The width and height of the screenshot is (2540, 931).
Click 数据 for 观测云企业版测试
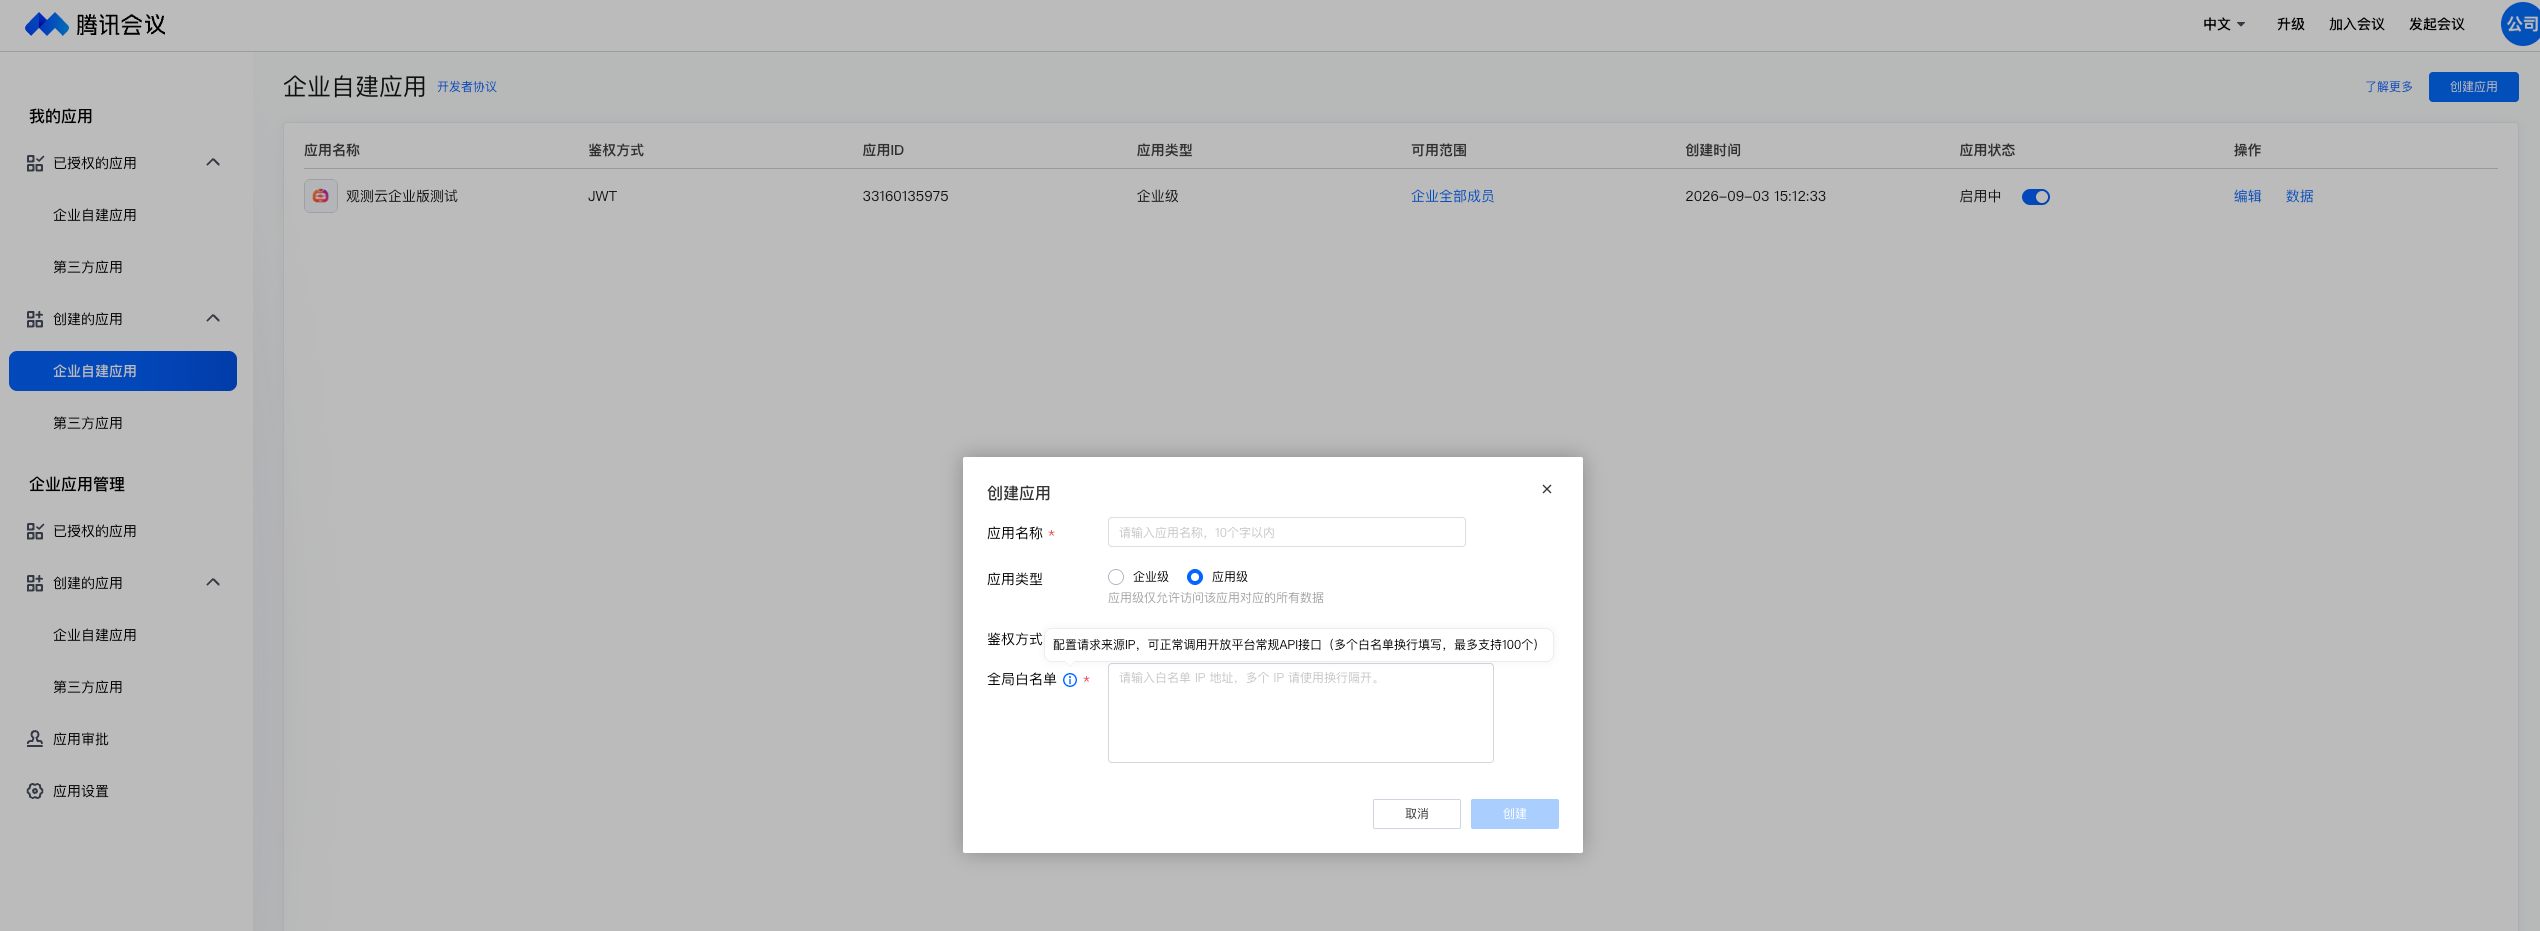[x=2299, y=196]
